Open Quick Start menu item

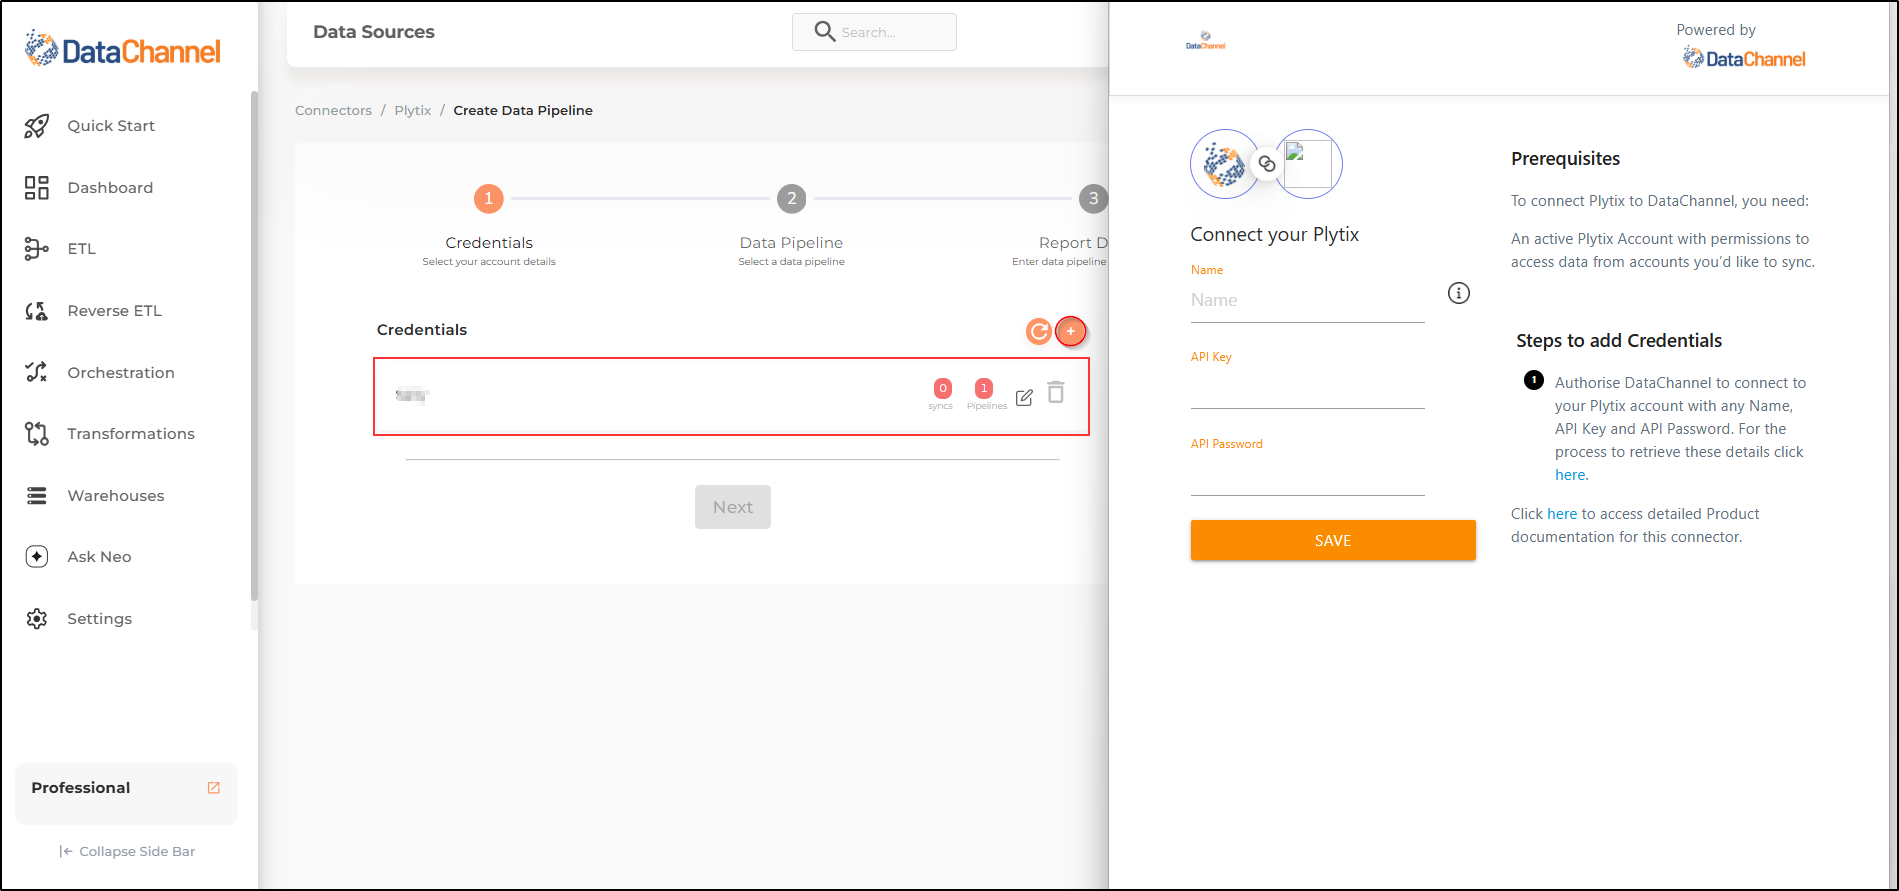coord(111,126)
